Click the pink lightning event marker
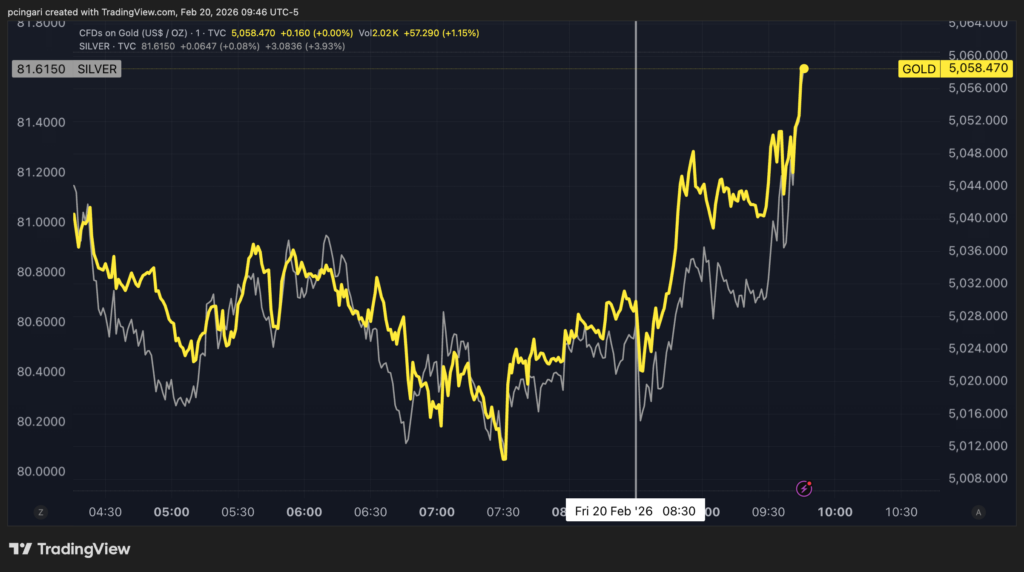 [x=804, y=488]
